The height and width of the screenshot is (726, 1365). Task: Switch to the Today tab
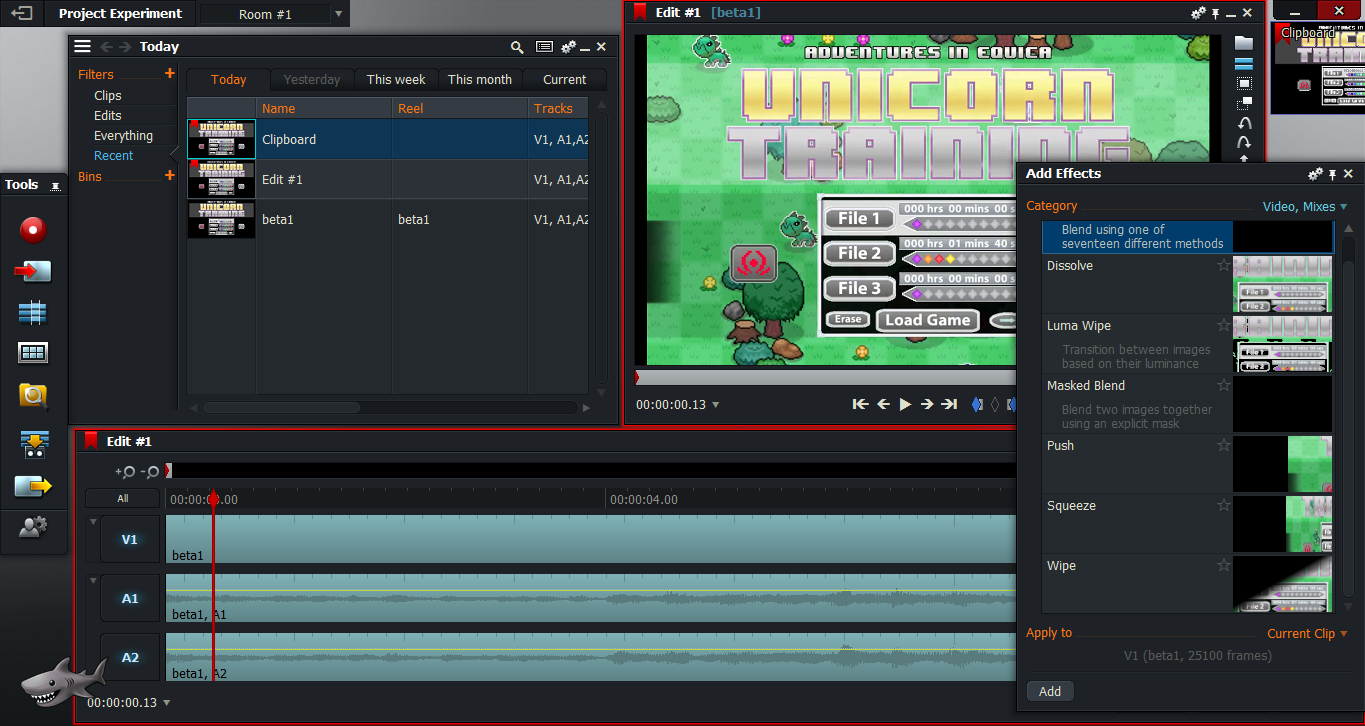tap(228, 80)
